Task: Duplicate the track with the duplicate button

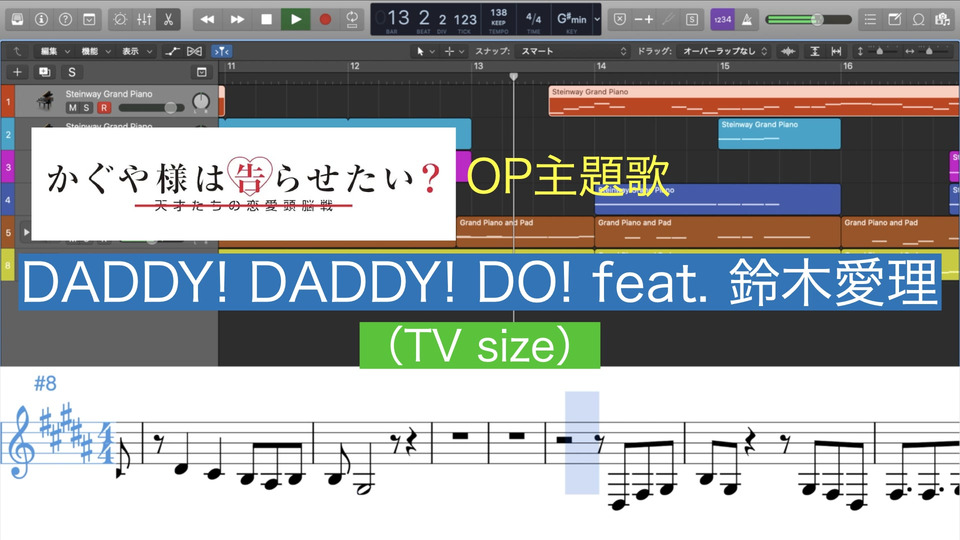Action: tap(45, 72)
